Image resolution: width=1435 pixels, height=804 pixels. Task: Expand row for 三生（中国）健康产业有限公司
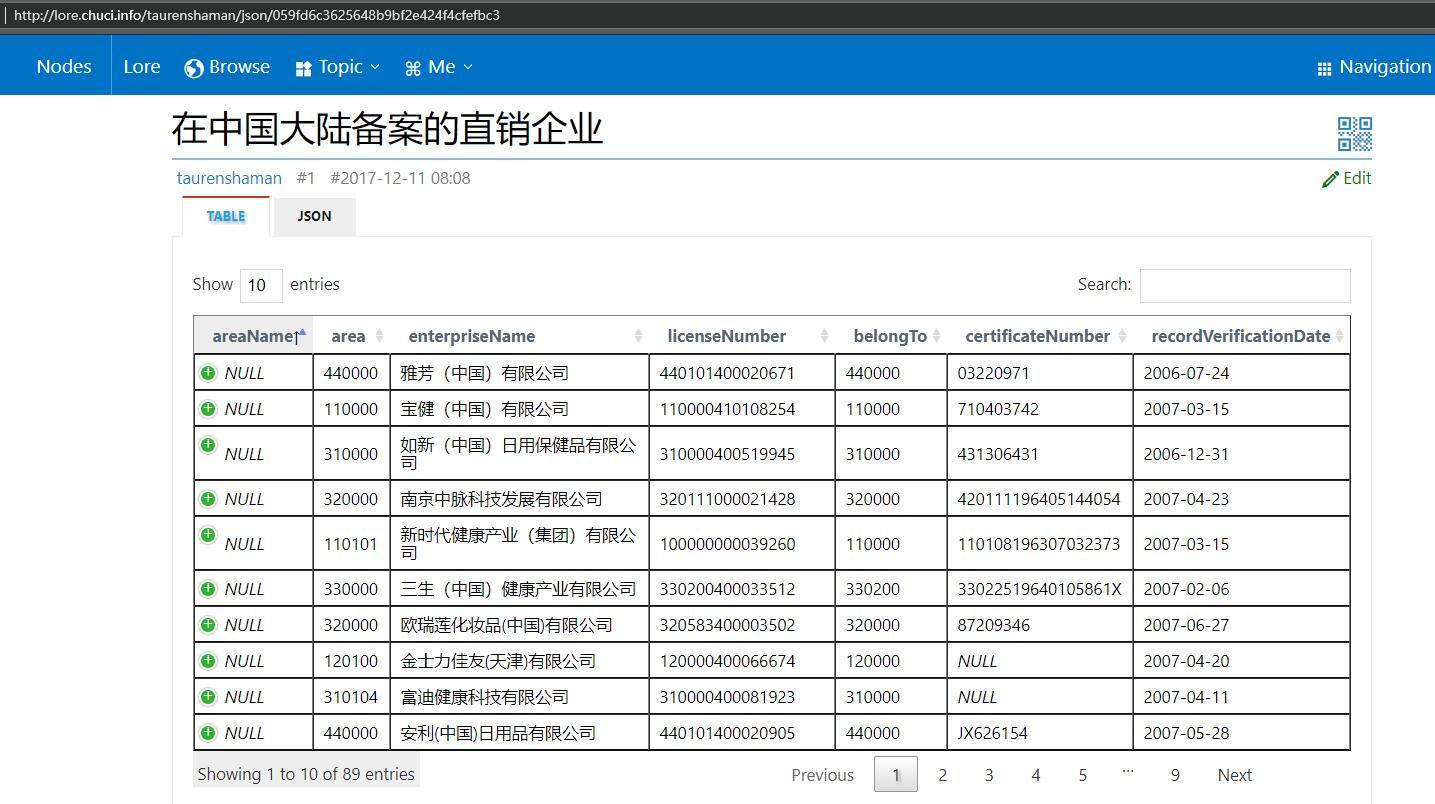point(208,588)
